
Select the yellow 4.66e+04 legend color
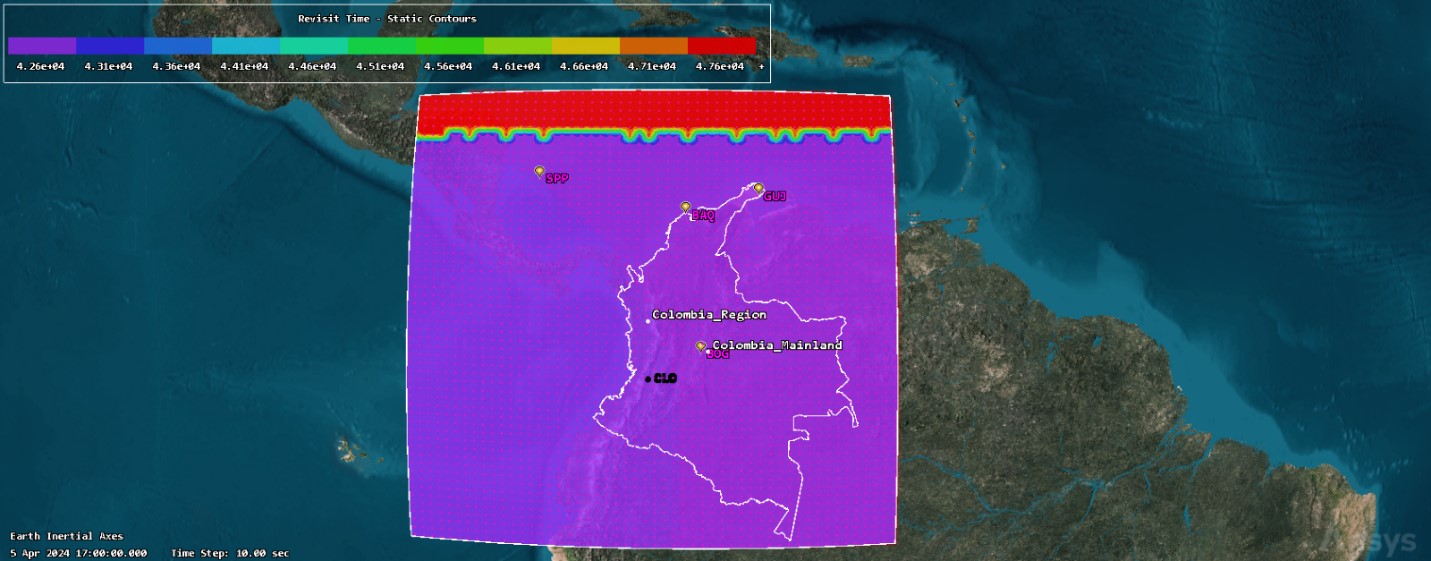pyautogui.click(x=586, y=46)
